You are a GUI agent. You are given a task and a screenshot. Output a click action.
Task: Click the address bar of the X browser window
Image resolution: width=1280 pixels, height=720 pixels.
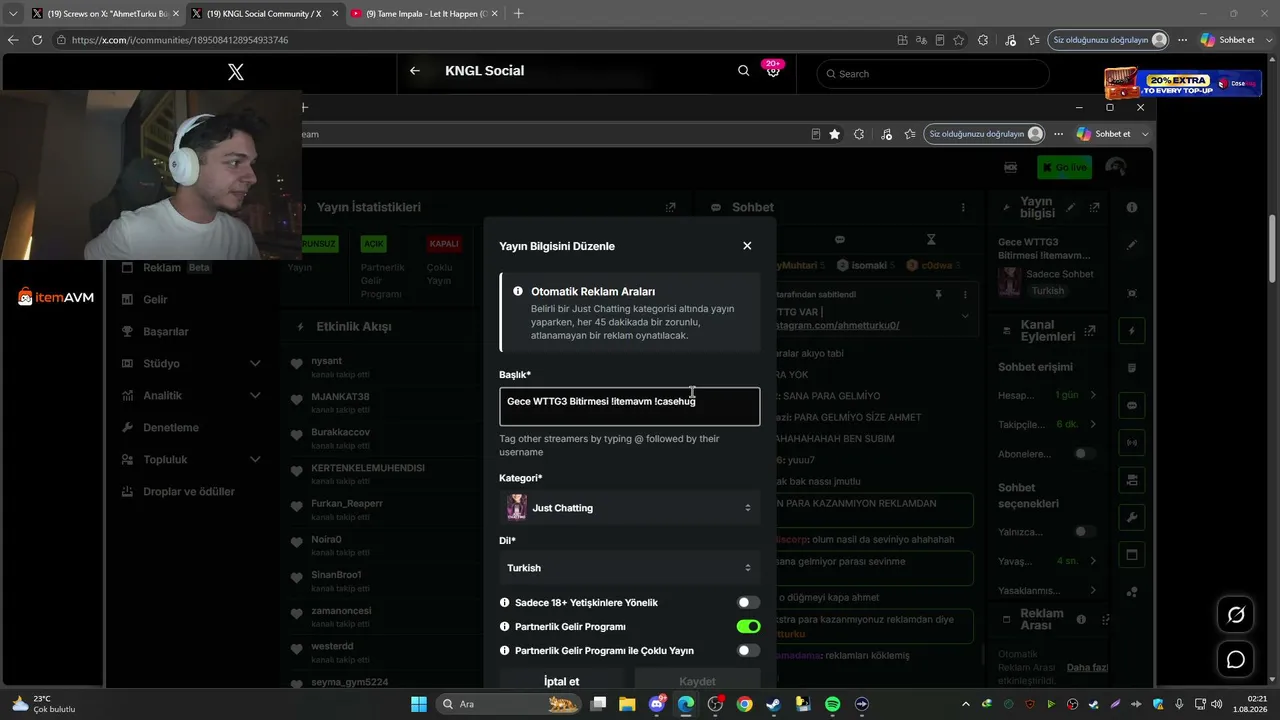pos(470,40)
